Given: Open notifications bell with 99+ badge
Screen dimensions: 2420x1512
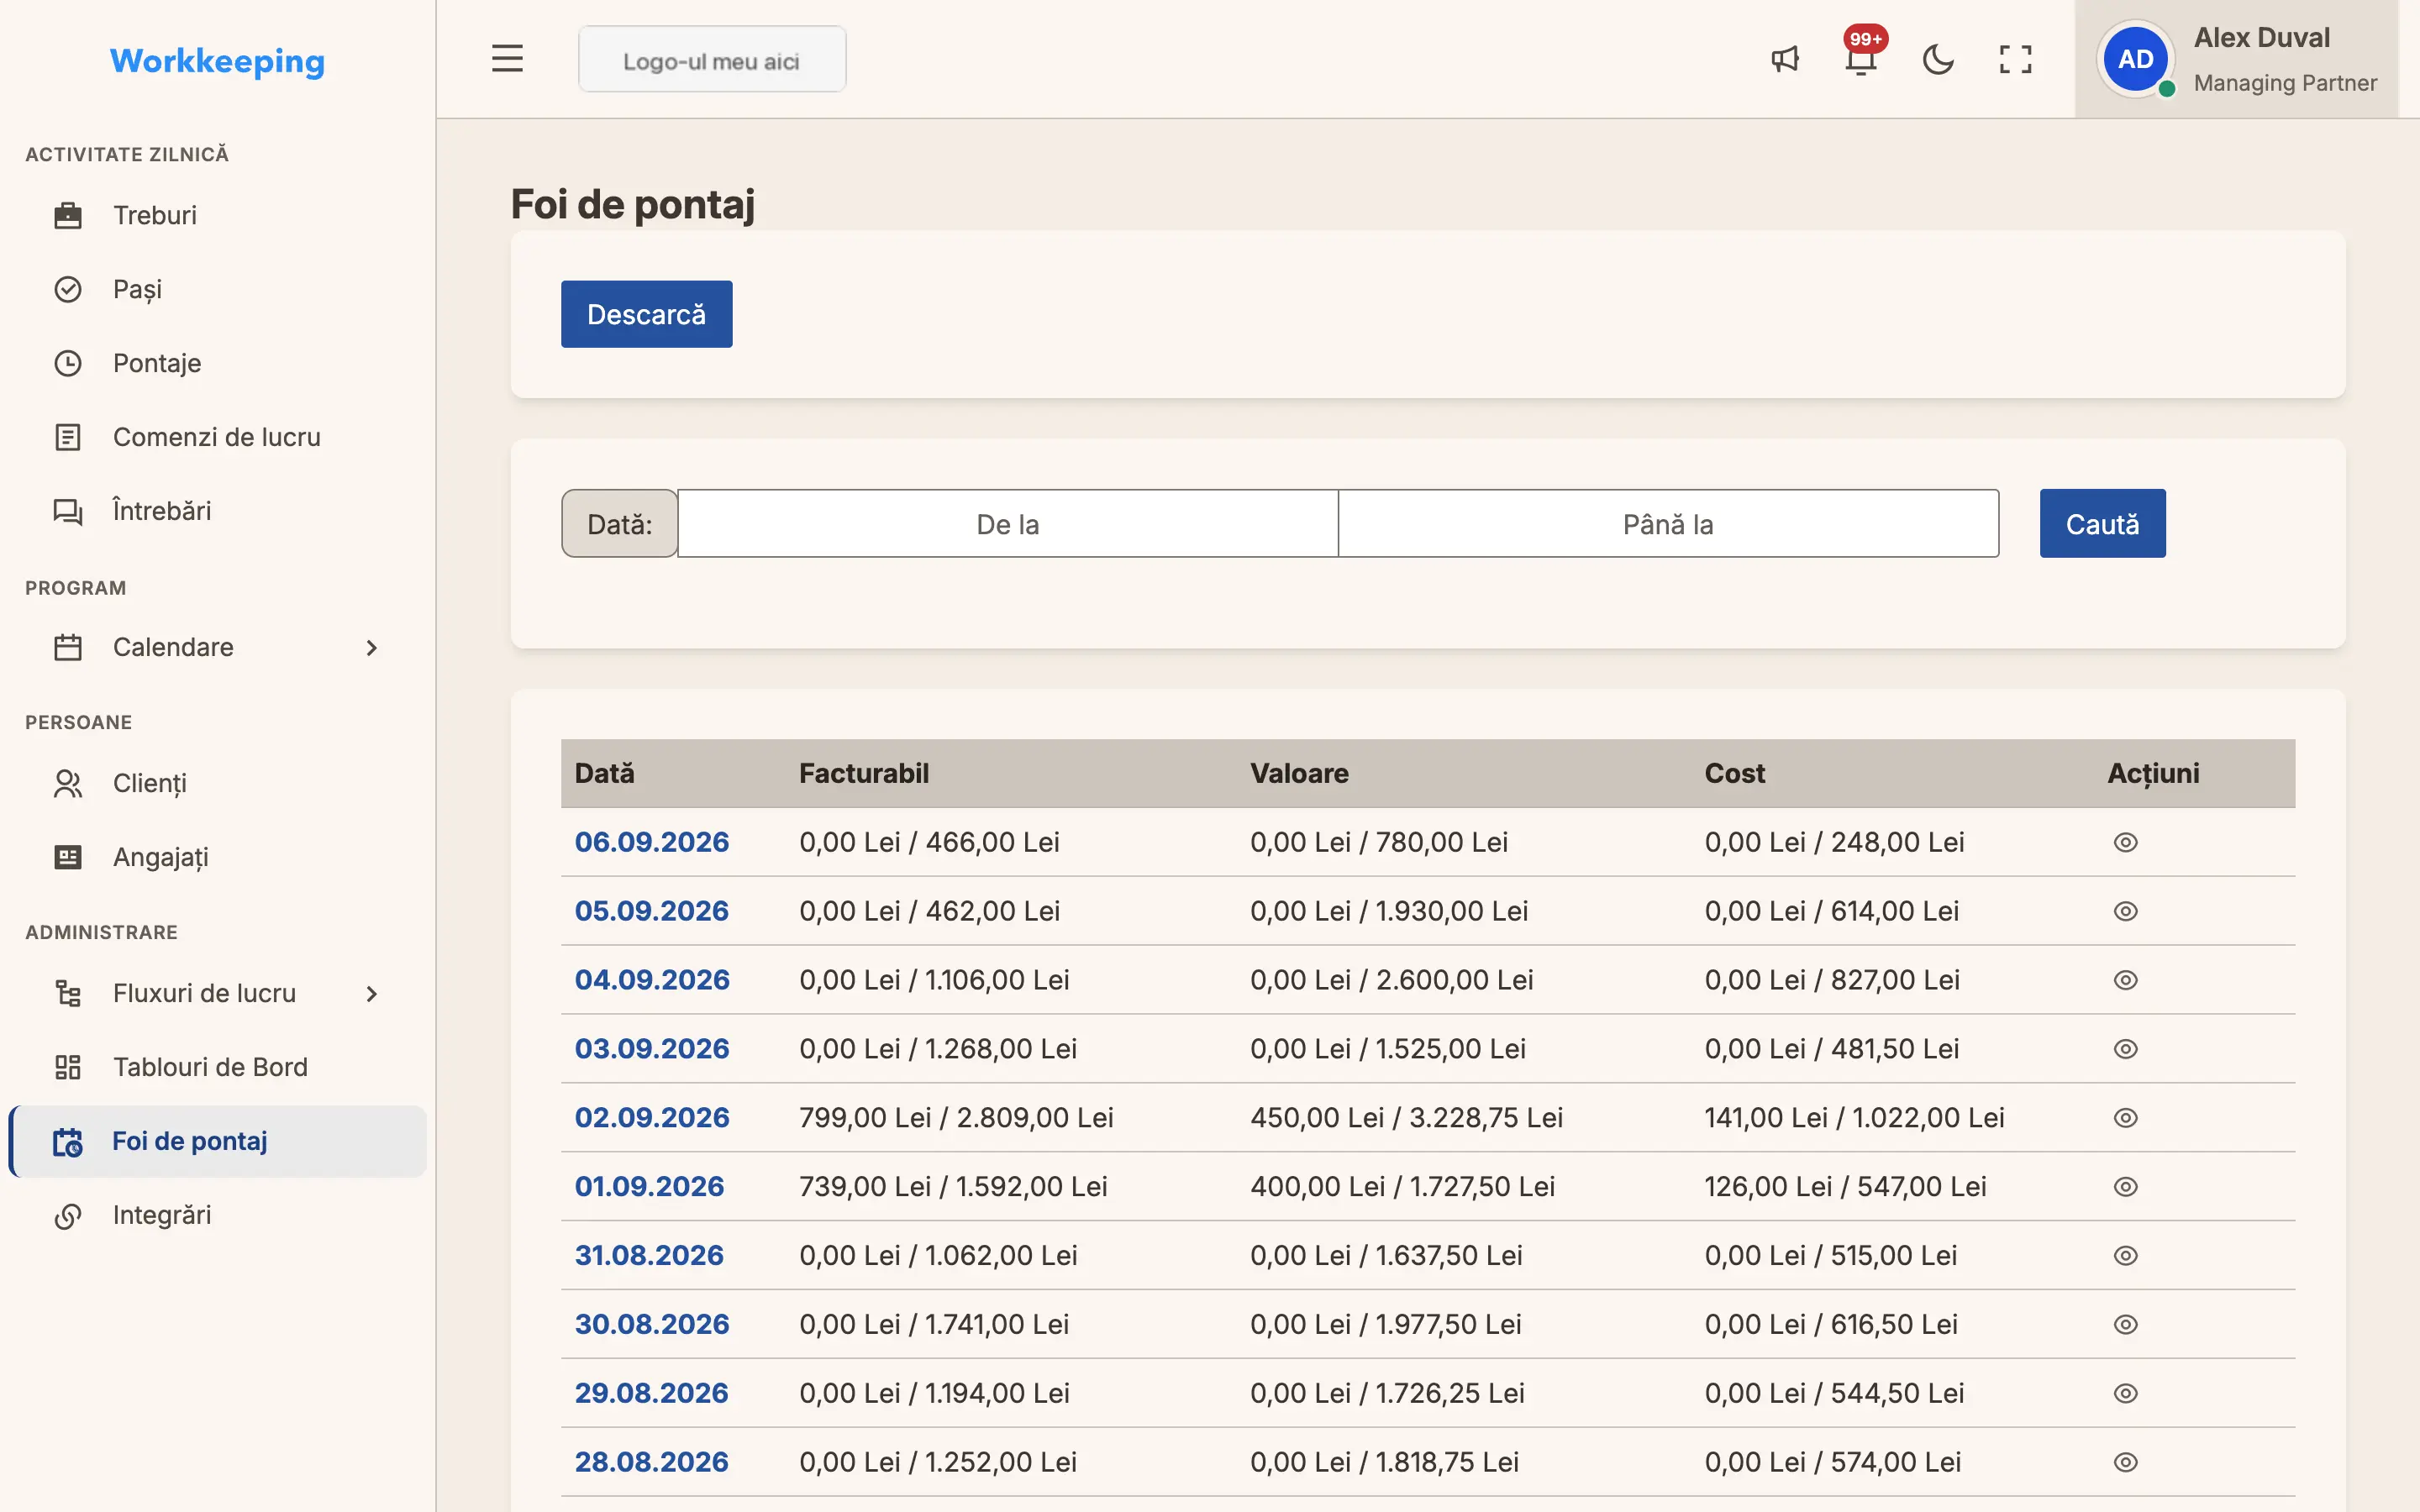Looking at the screenshot, I should [x=1861, y=59].
